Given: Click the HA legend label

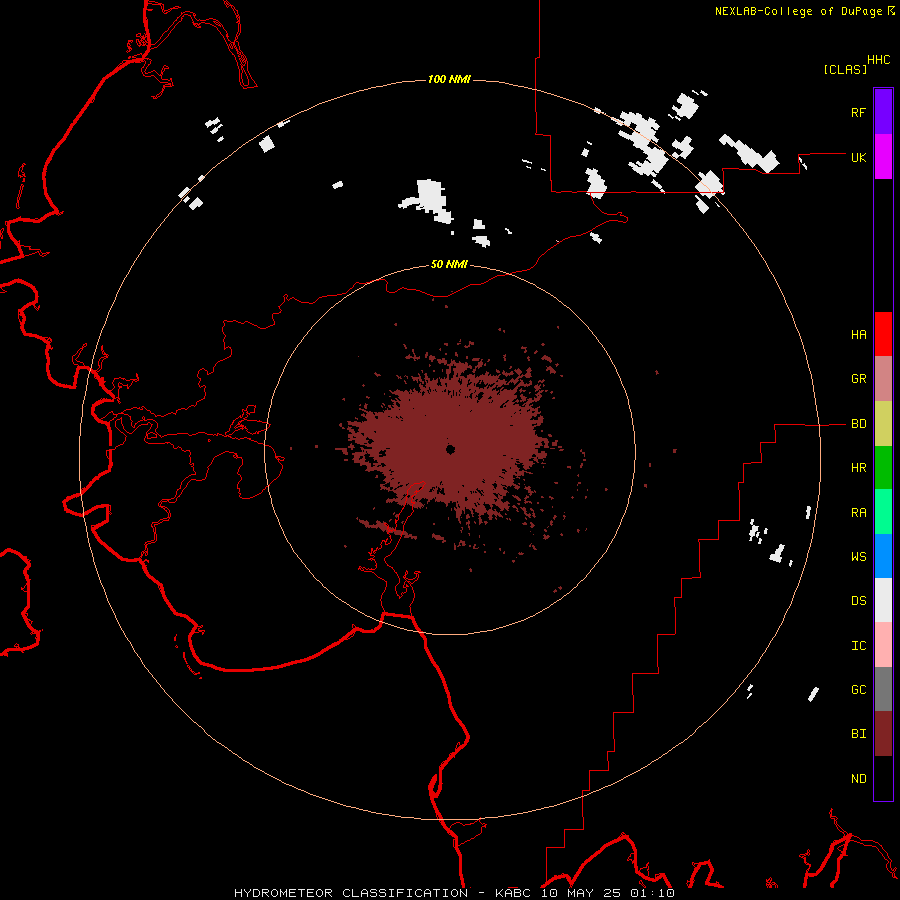Looking at the screenshot, I should (858, 335).
